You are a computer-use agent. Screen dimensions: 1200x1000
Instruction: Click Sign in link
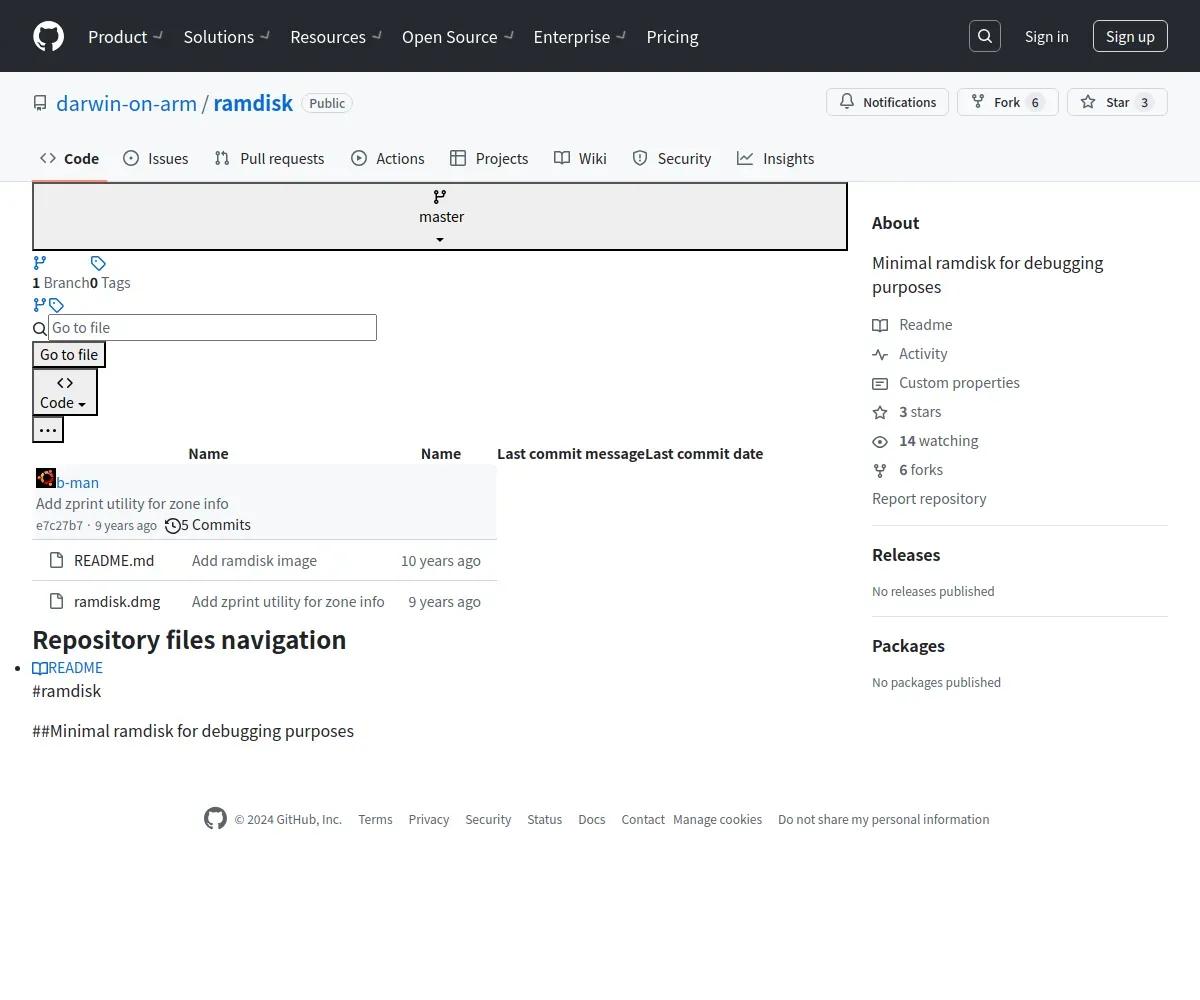pos(1046,37)
